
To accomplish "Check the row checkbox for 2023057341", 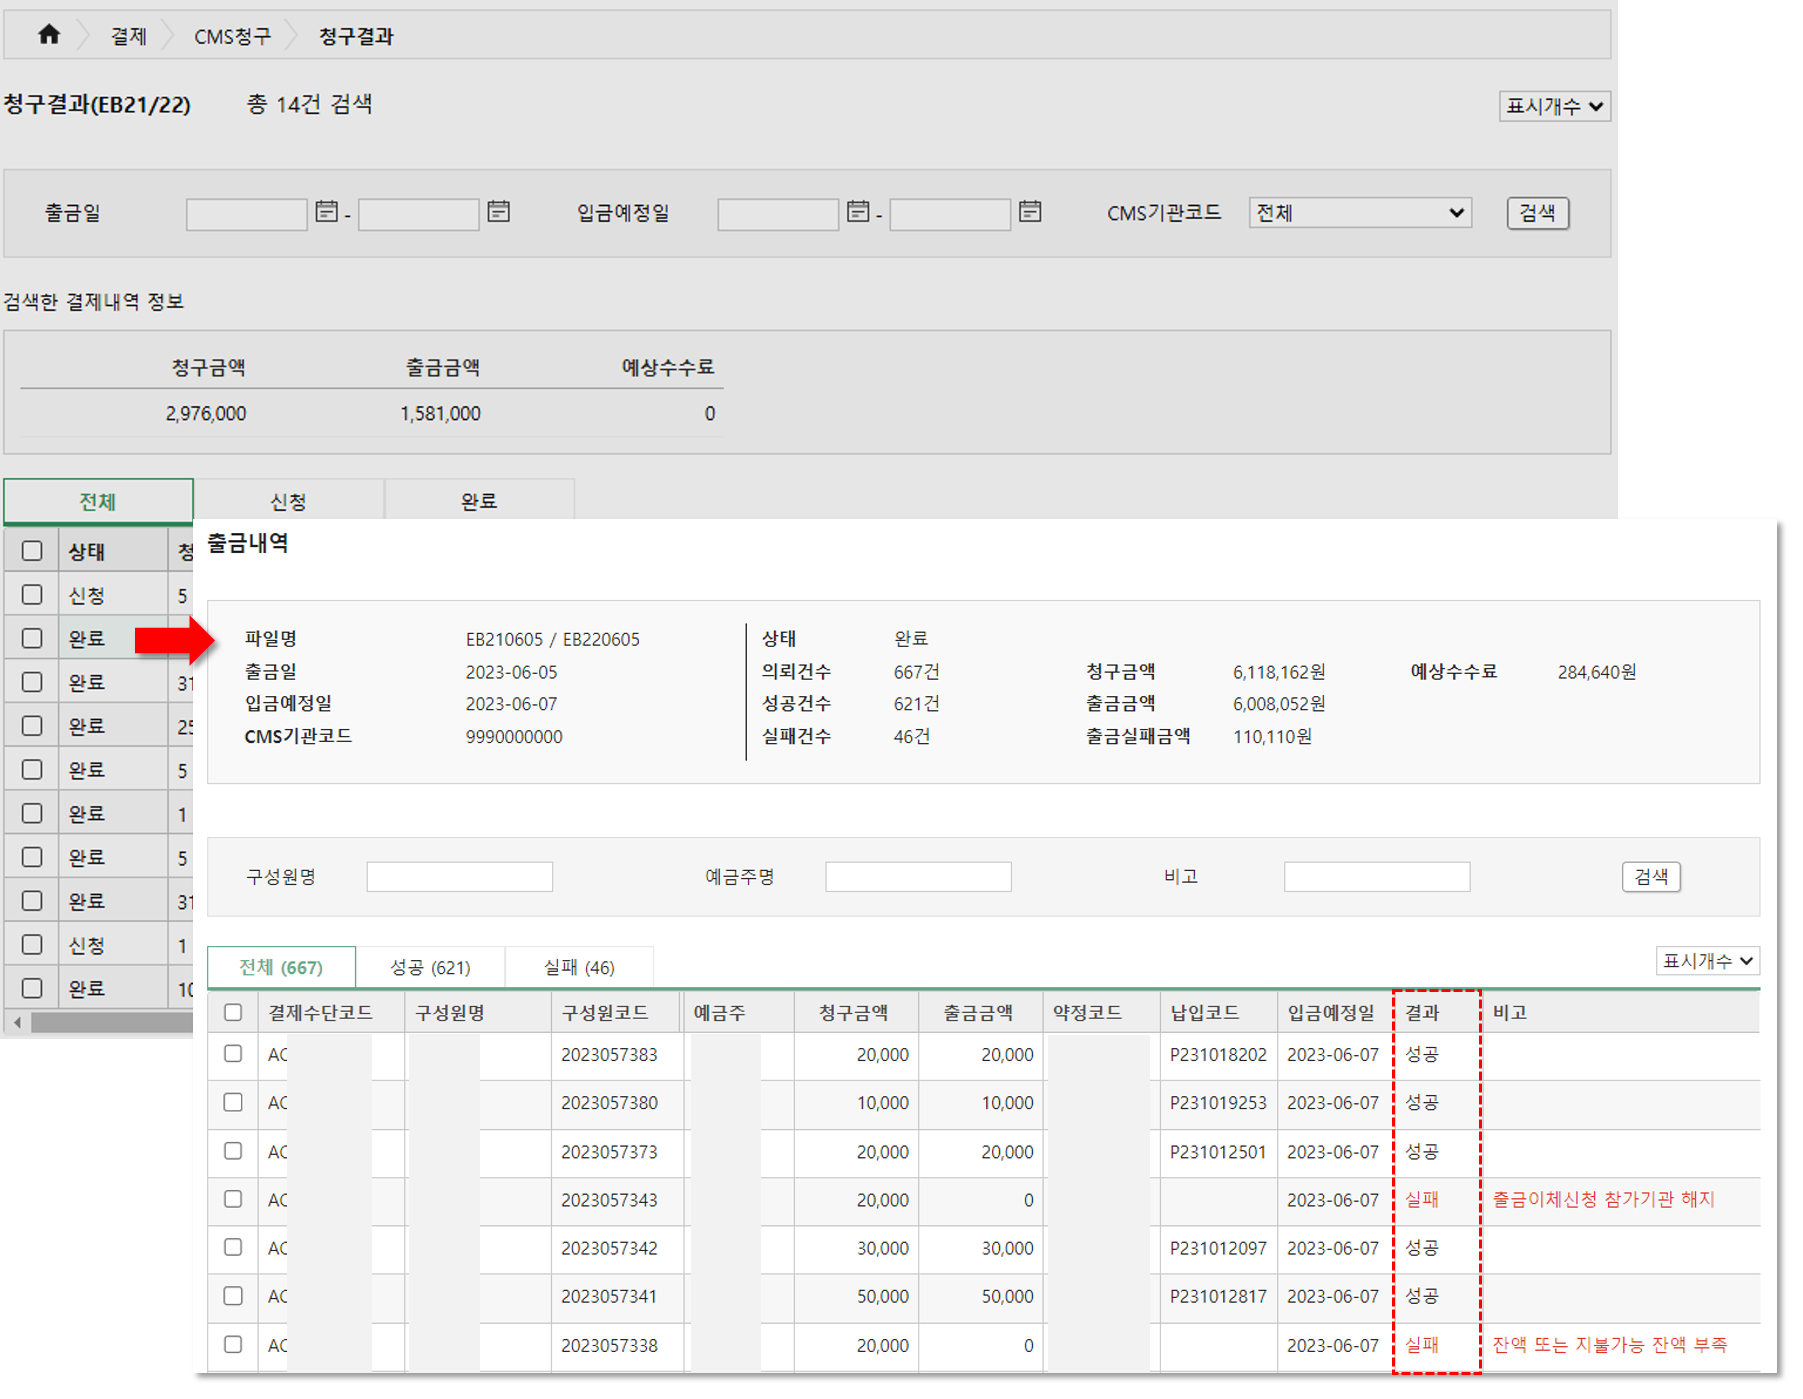I will coord(233,1296).
